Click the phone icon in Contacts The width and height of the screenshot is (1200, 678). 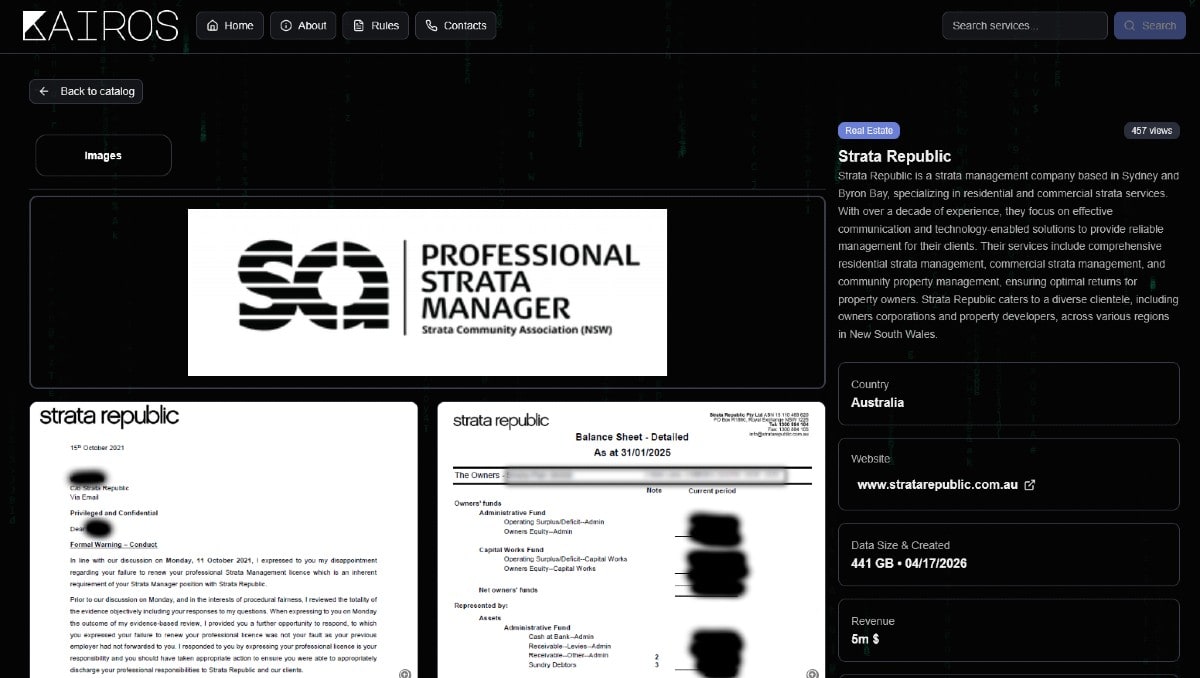tap(432, 26)
